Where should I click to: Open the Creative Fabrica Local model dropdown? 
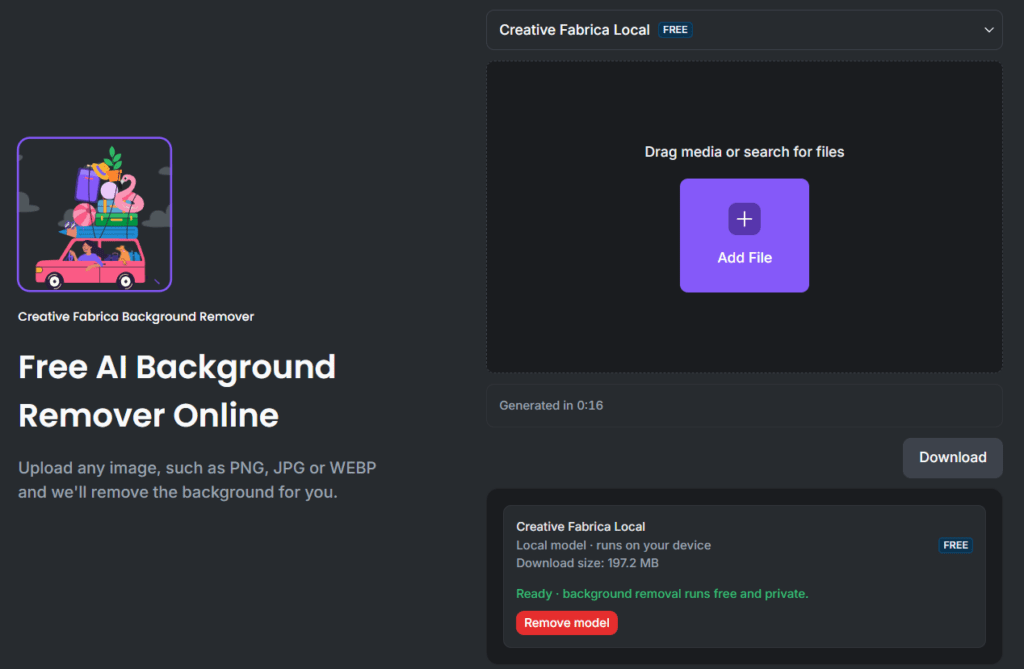point(744,30)
